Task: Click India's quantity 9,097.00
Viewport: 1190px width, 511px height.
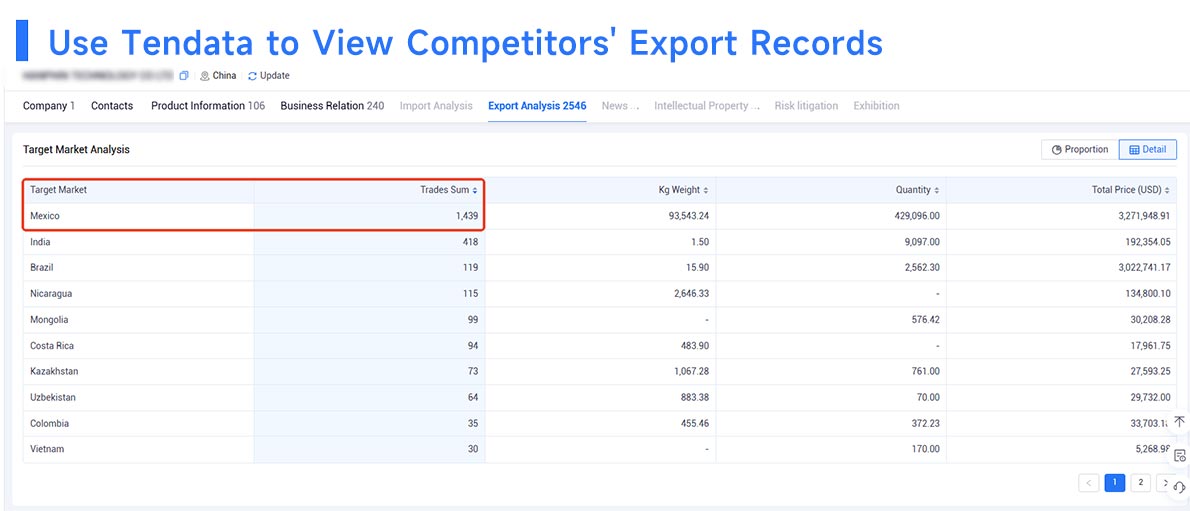Action: point(922,242)
